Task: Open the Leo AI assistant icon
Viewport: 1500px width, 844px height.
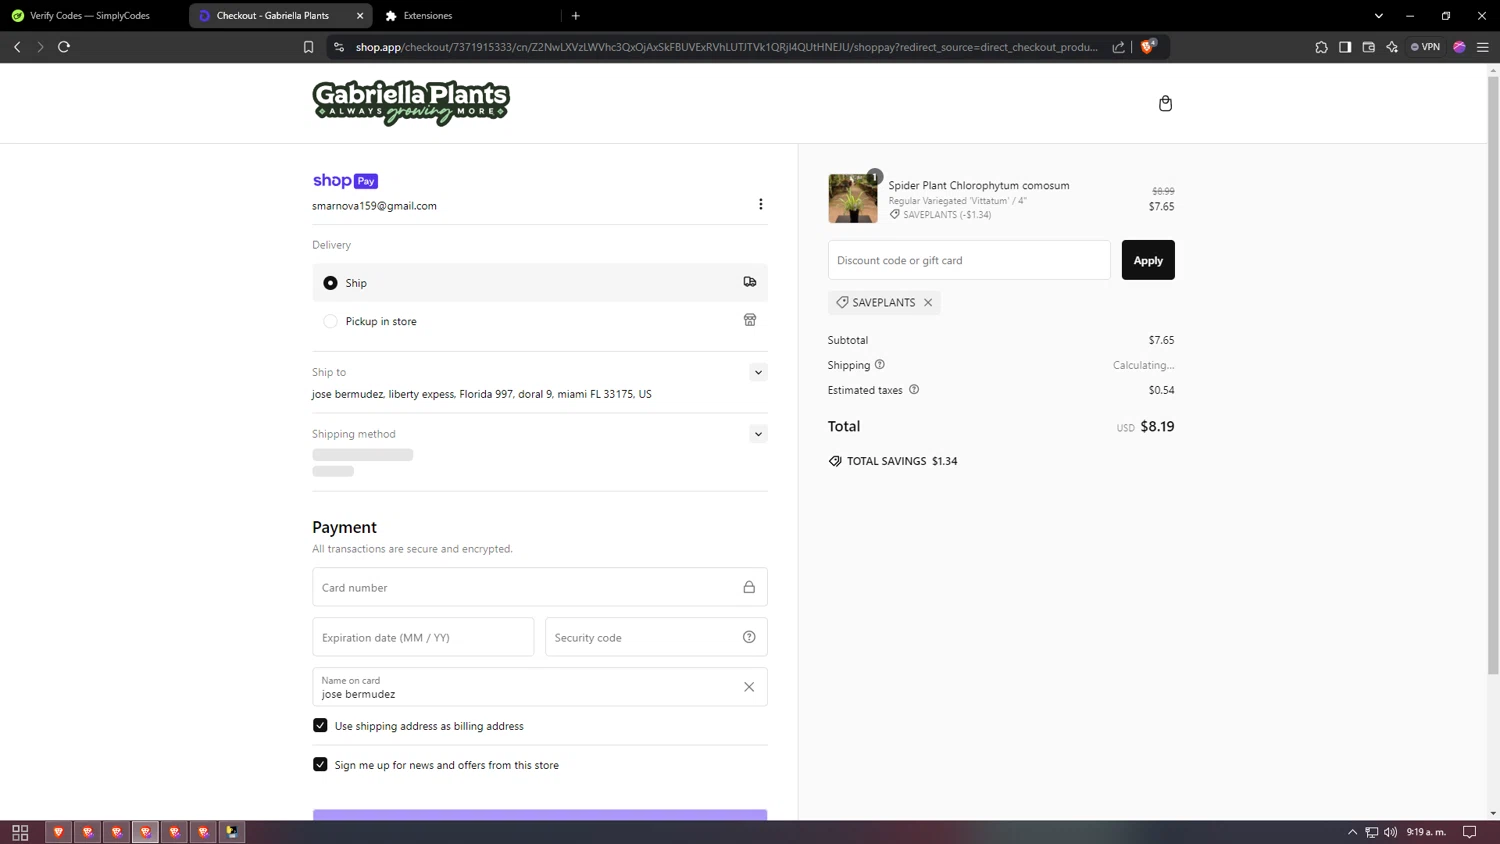Action: 1392,47
